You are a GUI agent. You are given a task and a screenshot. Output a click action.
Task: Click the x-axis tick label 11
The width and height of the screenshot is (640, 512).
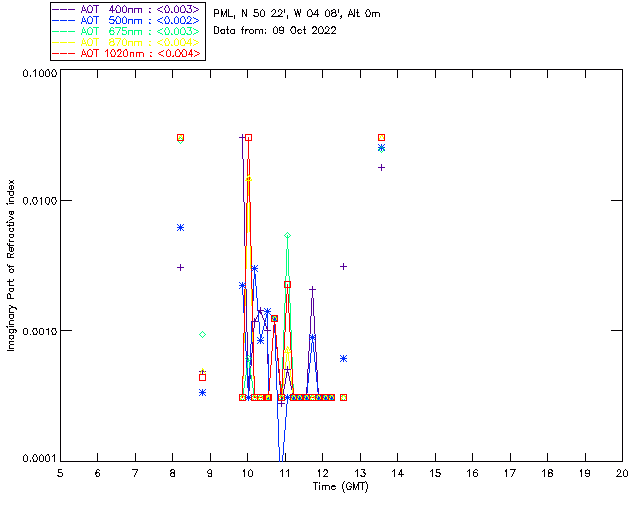coord(285,473)
